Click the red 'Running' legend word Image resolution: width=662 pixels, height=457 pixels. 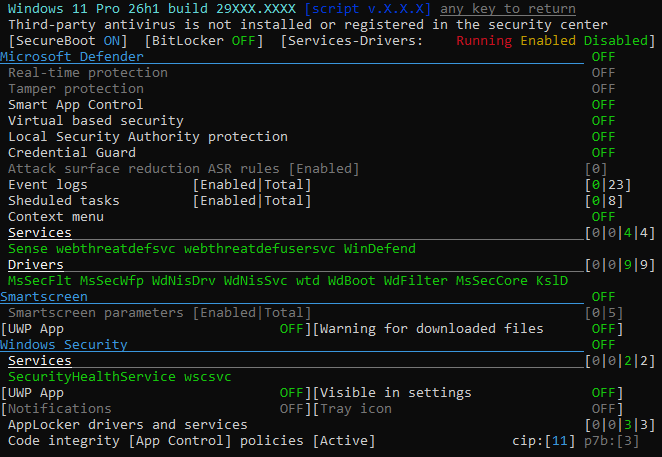(x=484, y=41)
